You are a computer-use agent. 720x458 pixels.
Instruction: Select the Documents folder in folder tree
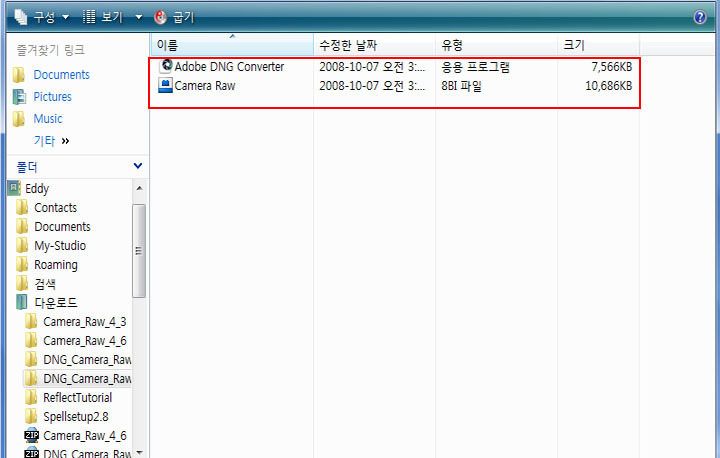(62, 226)
